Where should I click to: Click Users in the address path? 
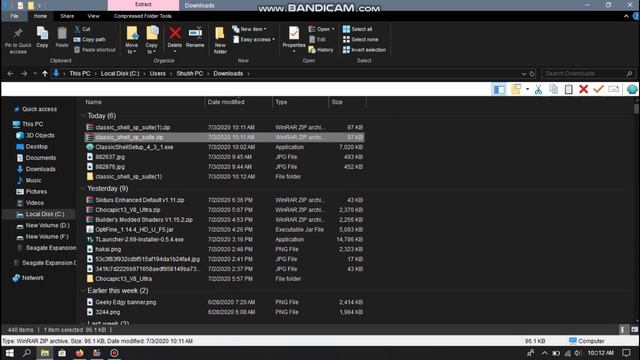[158, 74]
